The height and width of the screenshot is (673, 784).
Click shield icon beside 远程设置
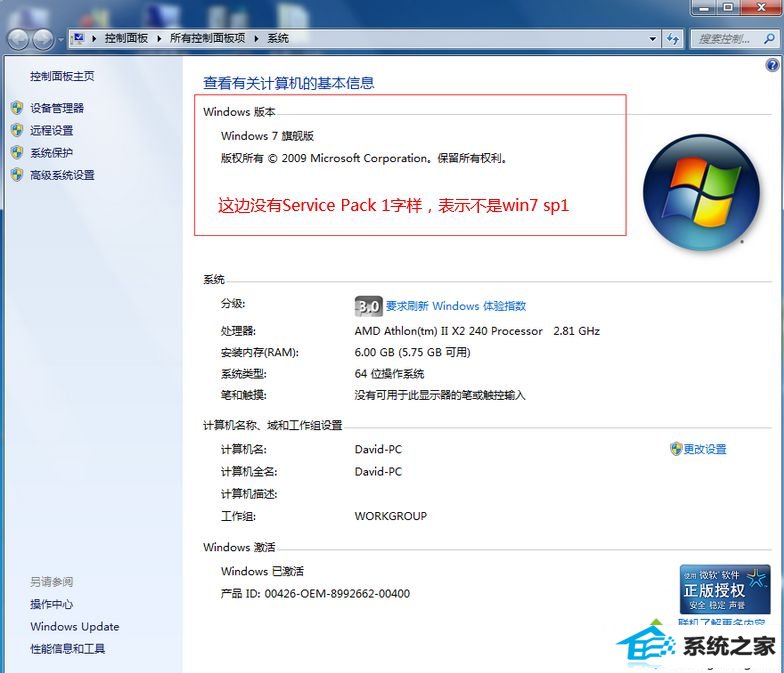click(18, 130)
